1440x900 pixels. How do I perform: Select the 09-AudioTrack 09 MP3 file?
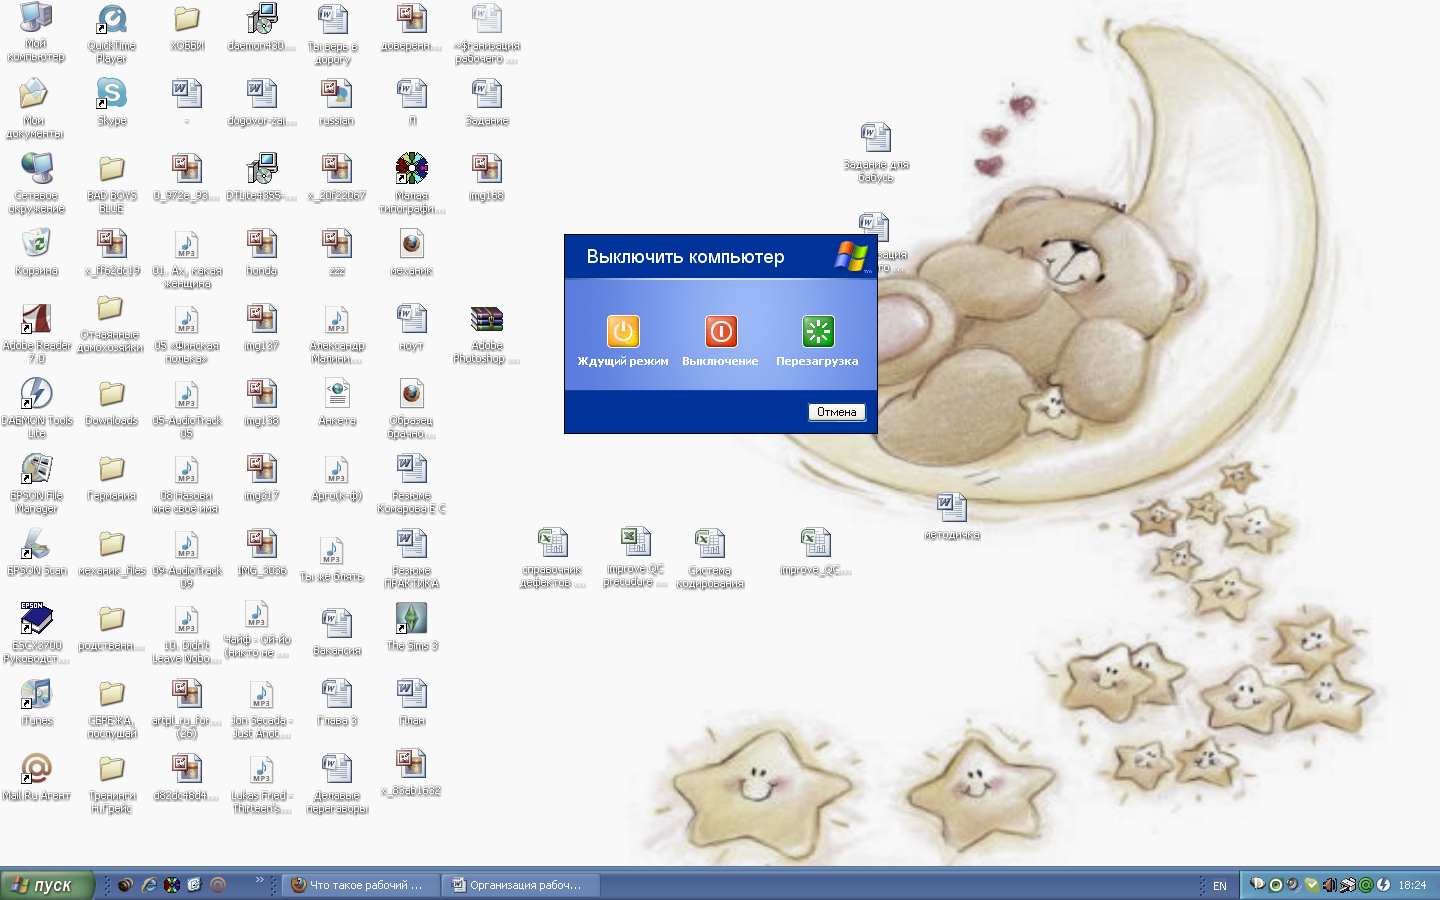187,558
